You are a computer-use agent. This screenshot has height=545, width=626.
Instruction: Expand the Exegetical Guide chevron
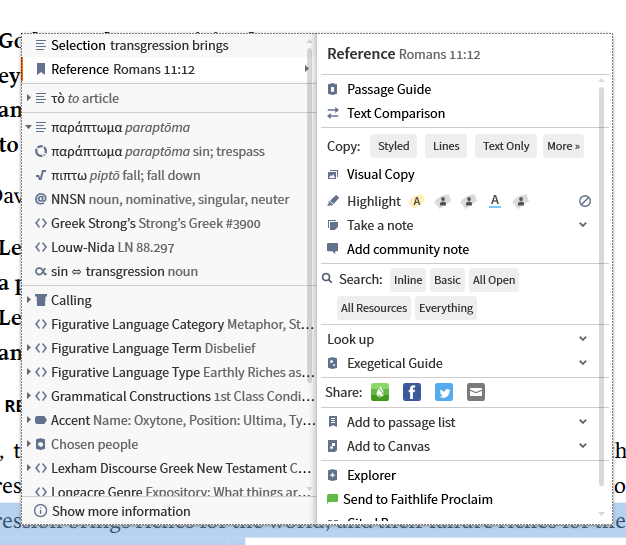pos(583,363)
